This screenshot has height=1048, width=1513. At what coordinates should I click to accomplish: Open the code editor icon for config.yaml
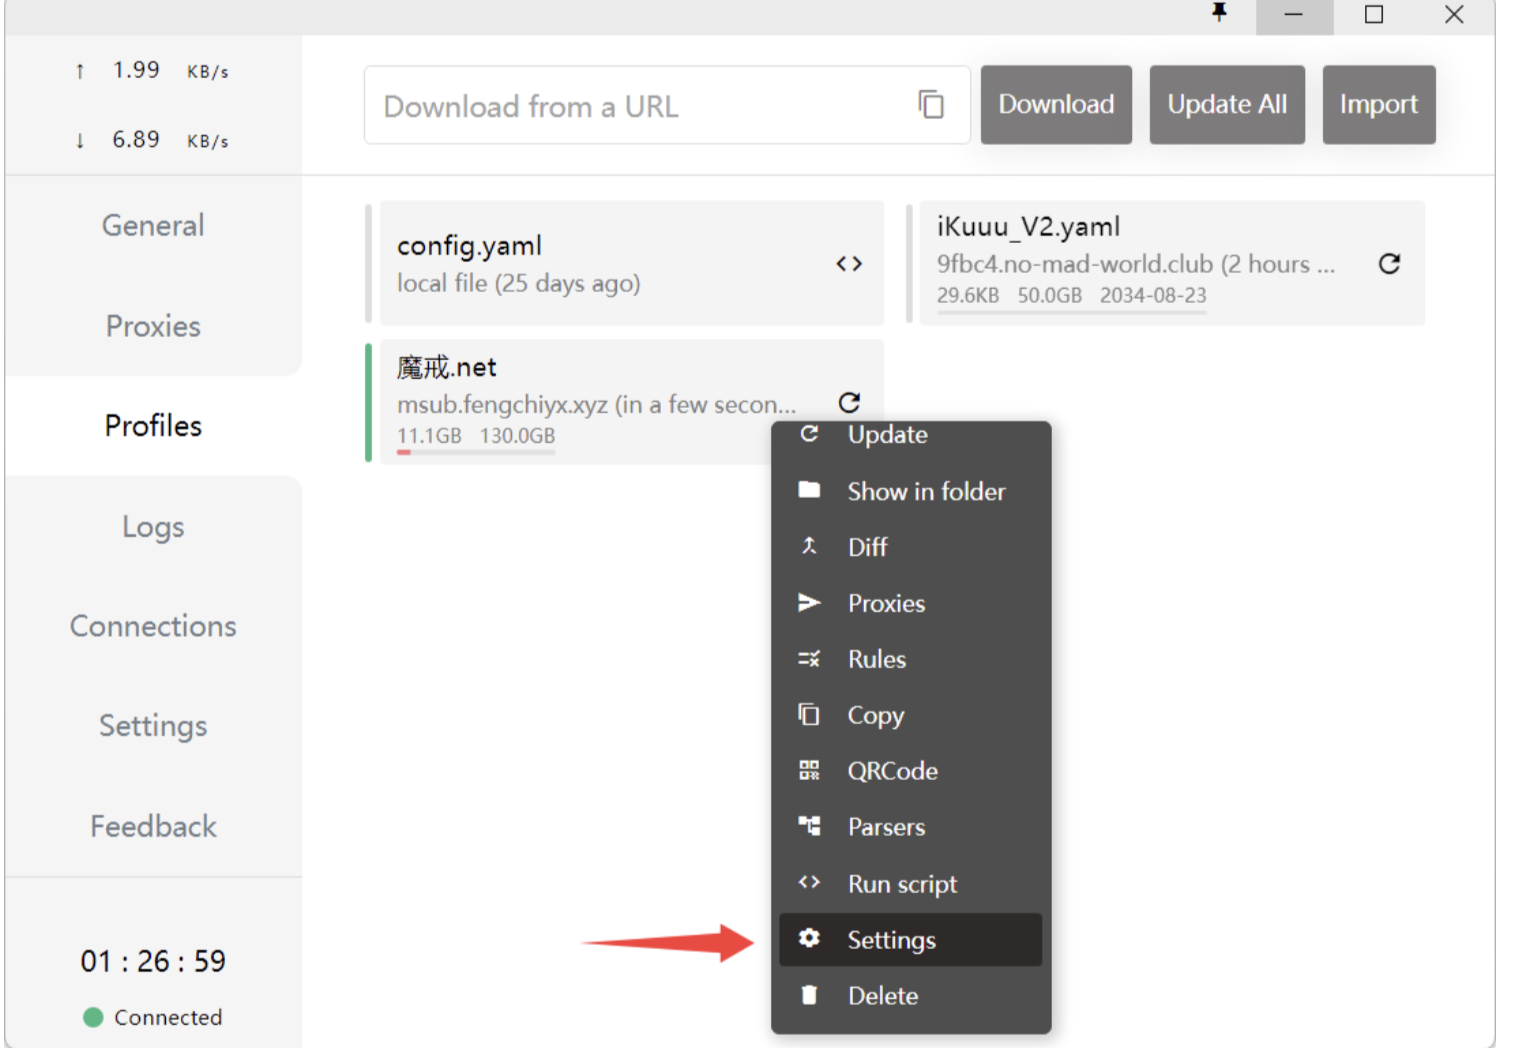[849, 263]
